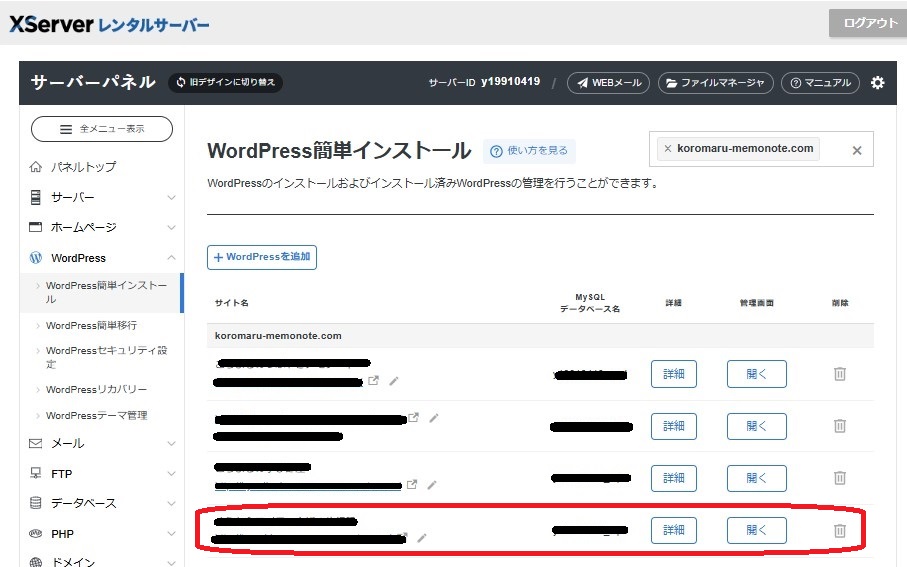Clear domain selector with the large X

click(x=856, y=151)
